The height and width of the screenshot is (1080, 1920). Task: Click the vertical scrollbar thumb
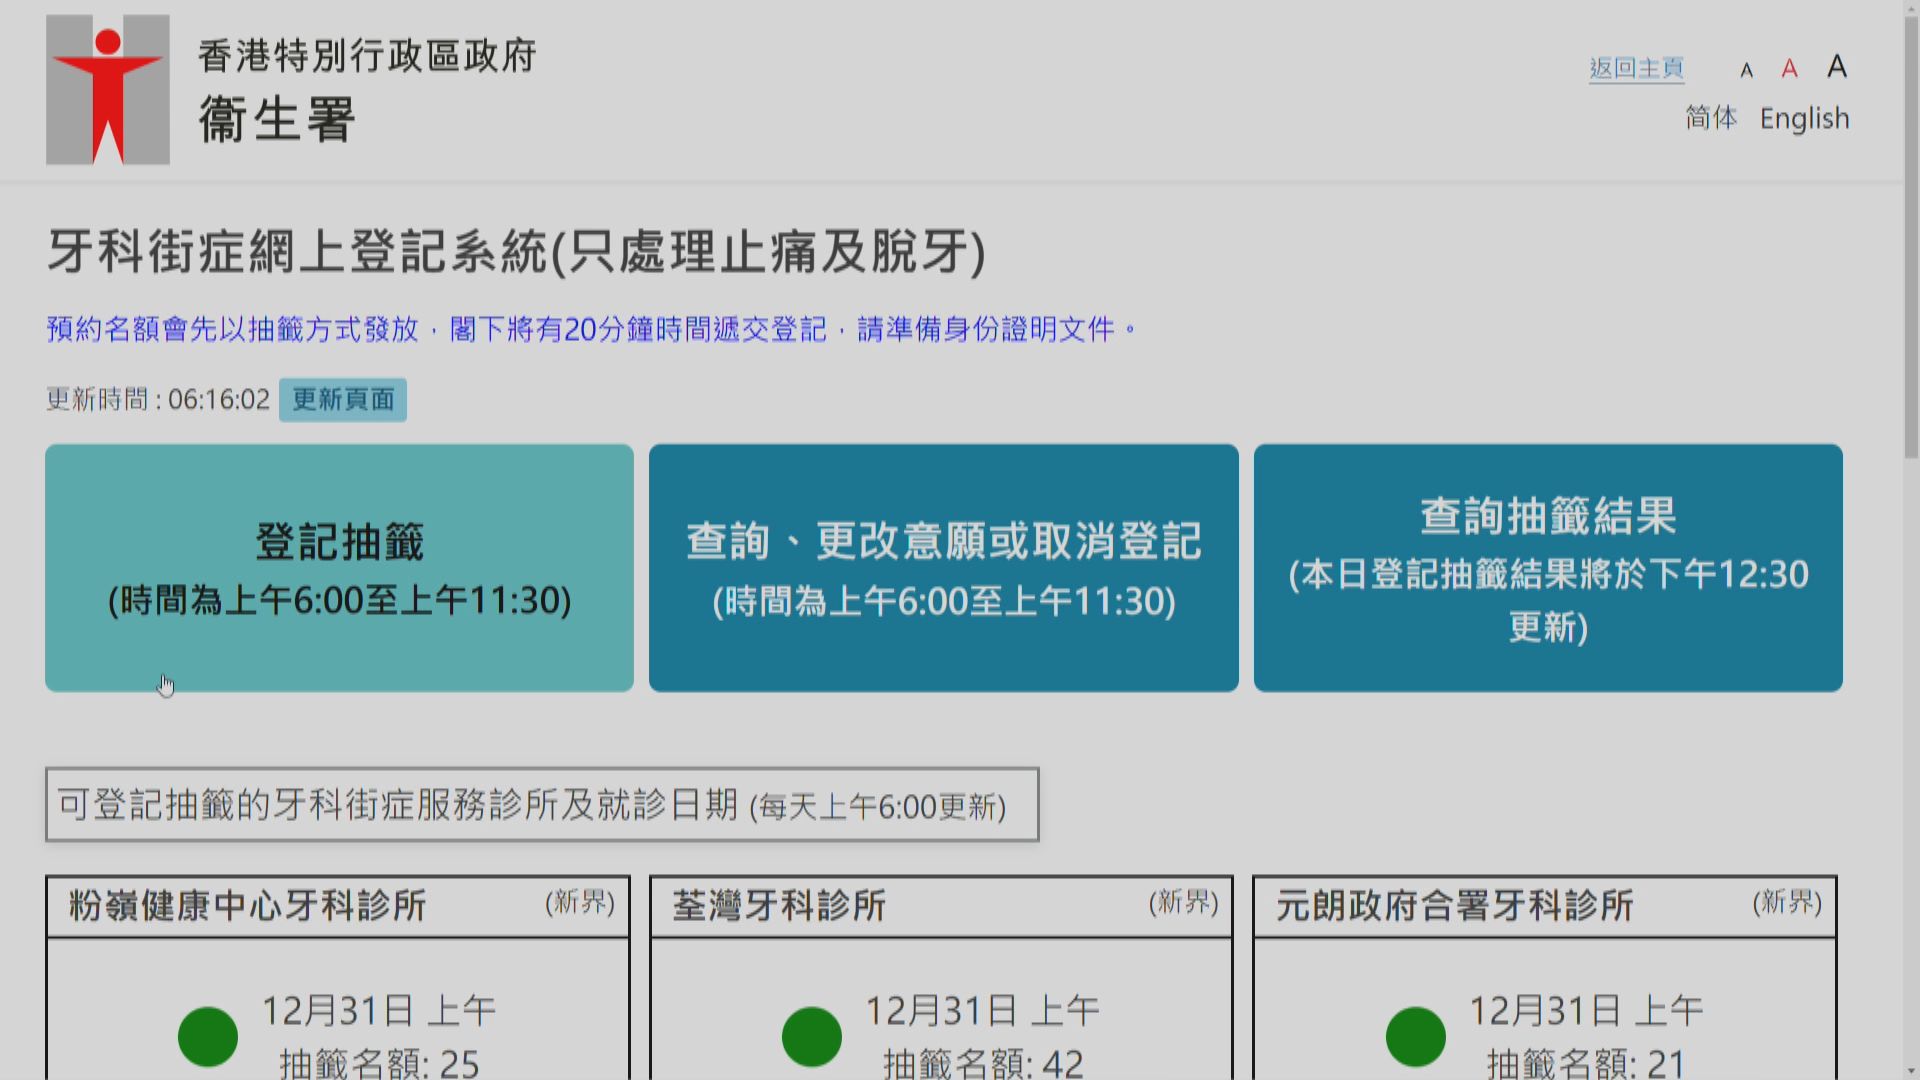1911,237
